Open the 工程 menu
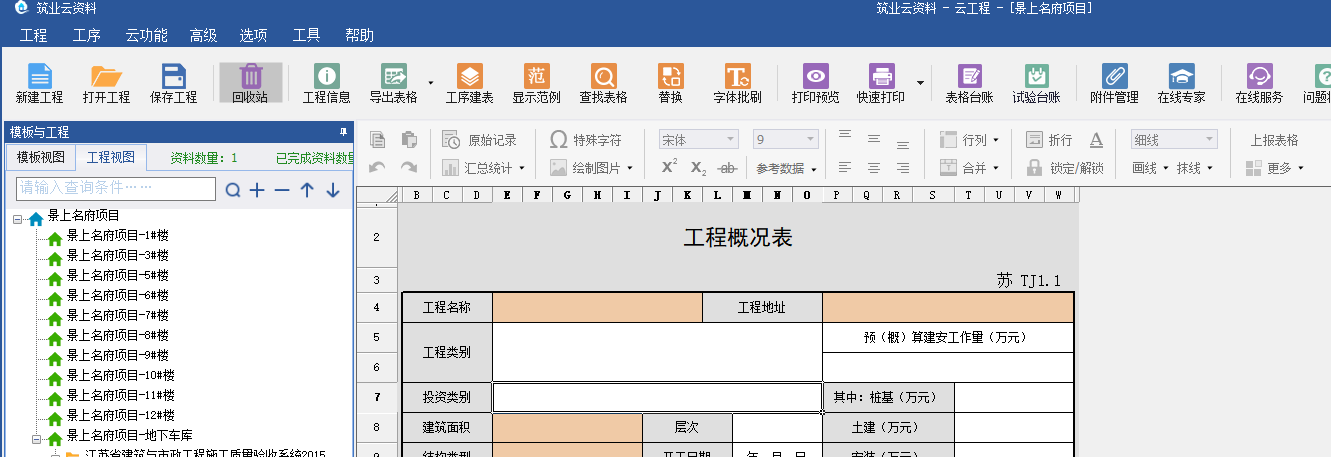1331x457 pixels. (x=34, y=35)
